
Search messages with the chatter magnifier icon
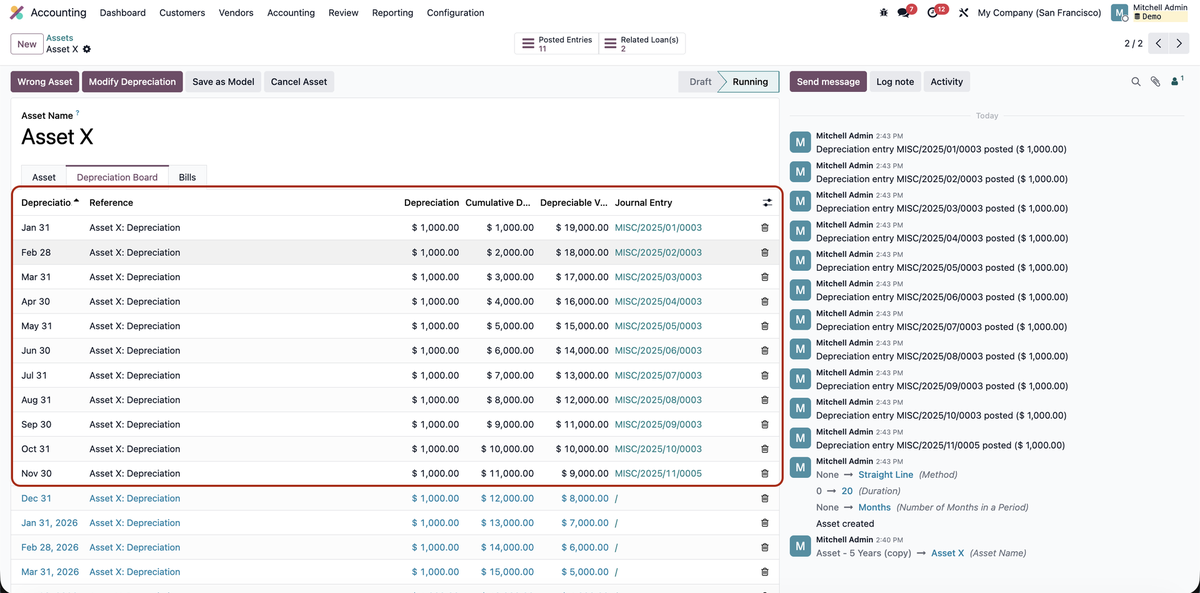(1136, 82)
